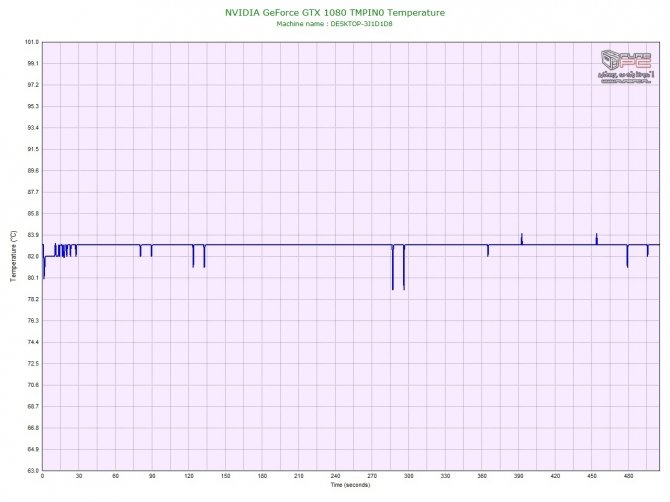Click the 'Temperature (°C)' vertical axis title

(x=13, y=256)
